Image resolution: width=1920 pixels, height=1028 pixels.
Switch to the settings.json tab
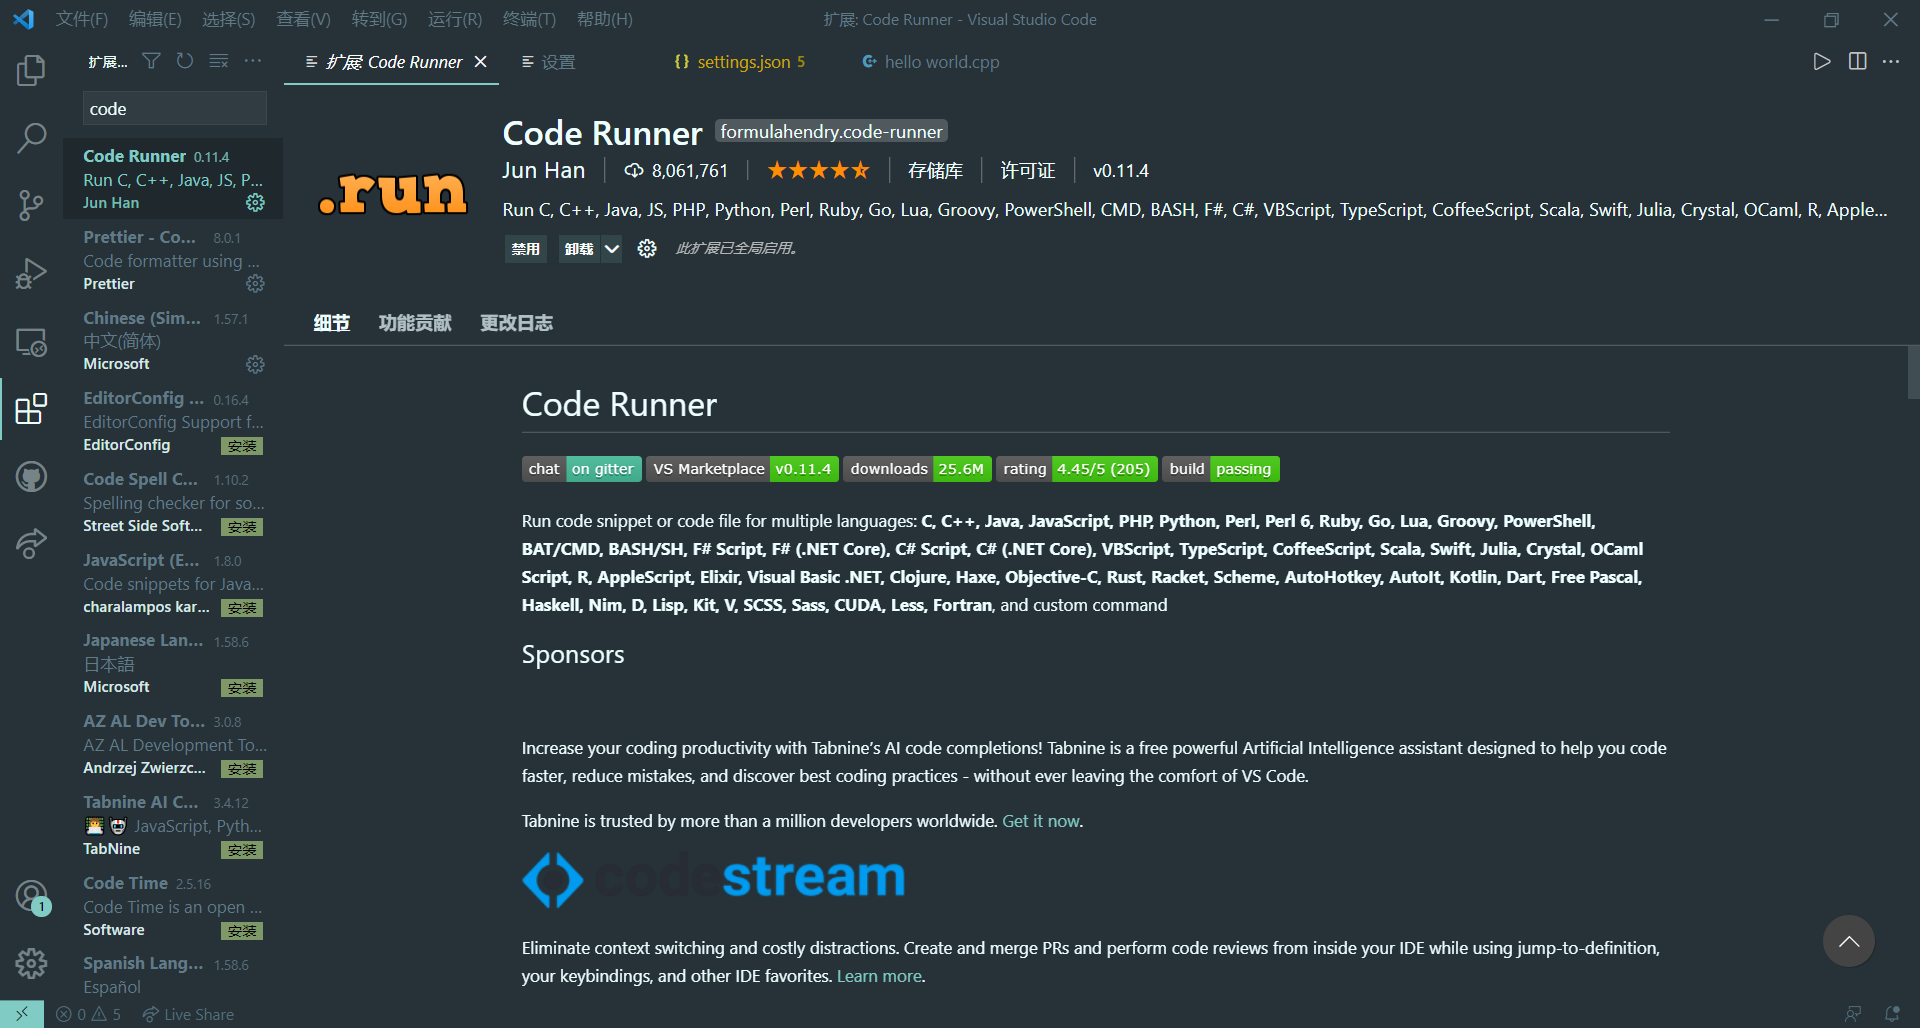[x=740, y=62]
